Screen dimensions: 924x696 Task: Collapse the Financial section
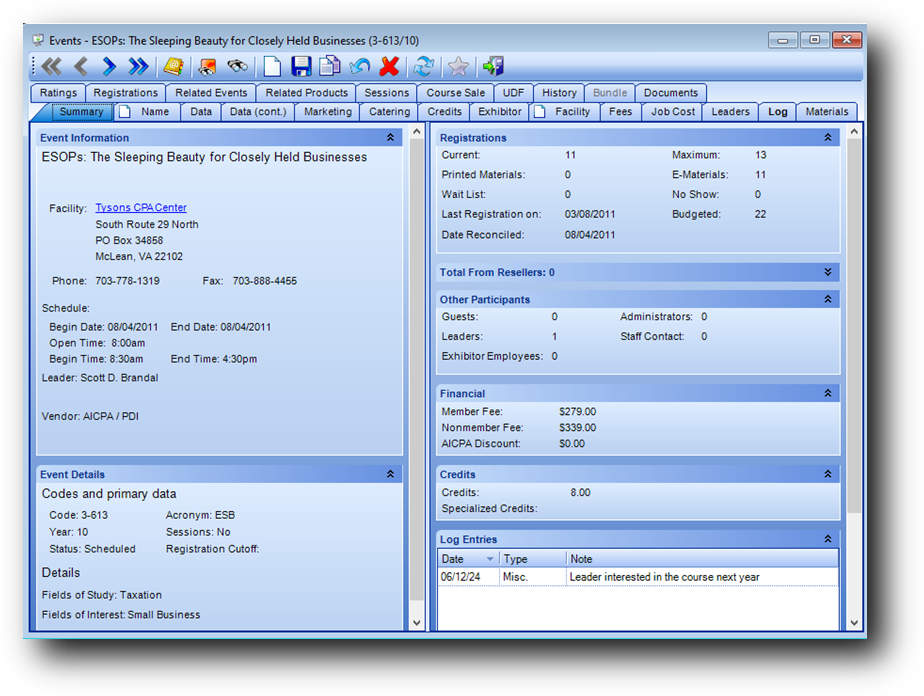tap(827, 394)
